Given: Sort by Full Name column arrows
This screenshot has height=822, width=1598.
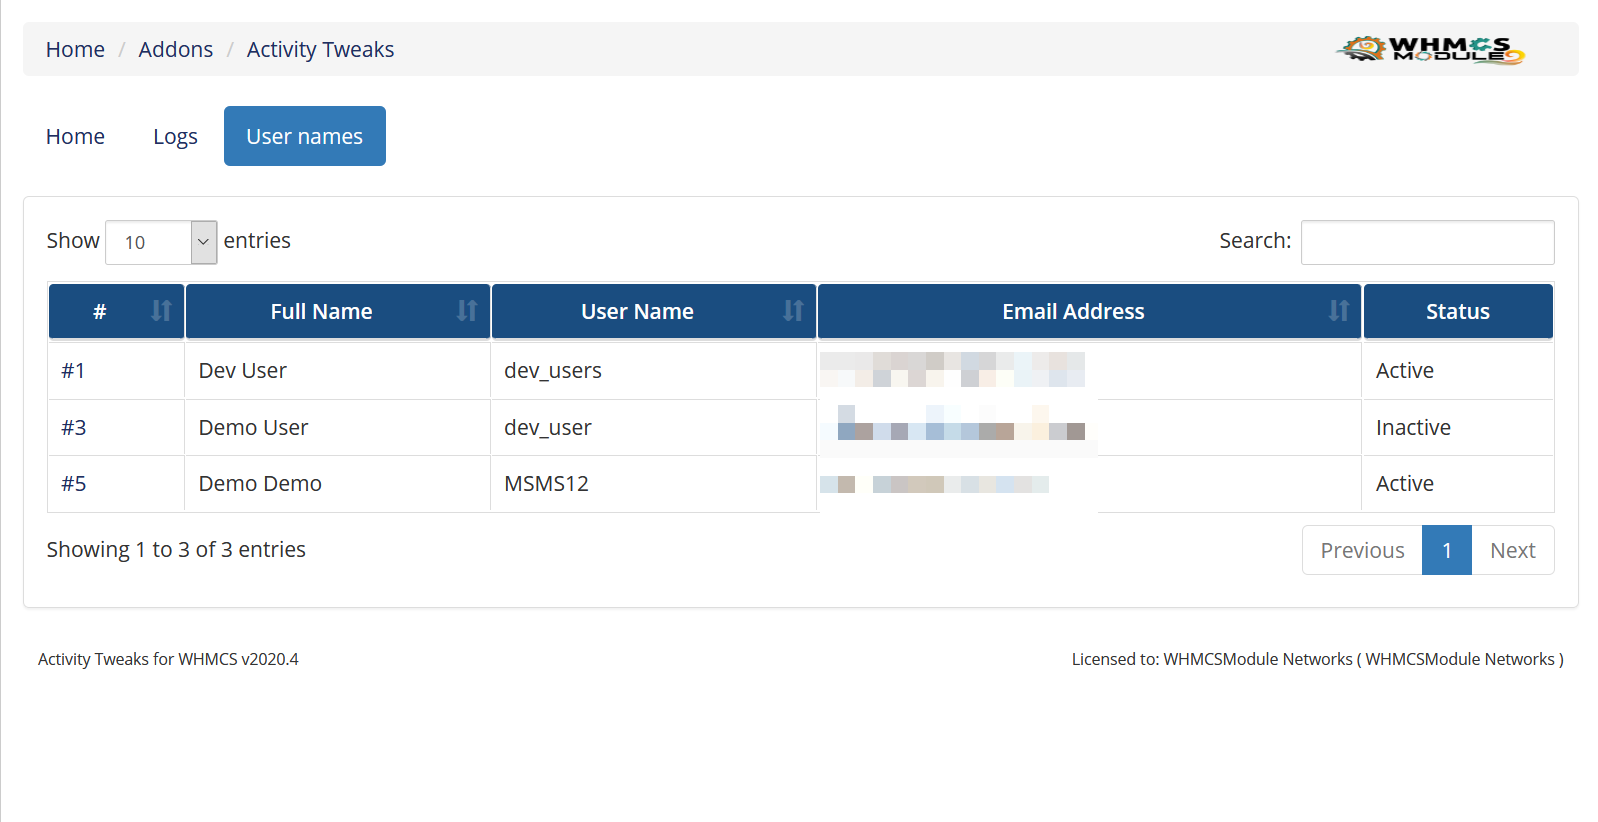Looking at the screenshot, I should point(467,311).
